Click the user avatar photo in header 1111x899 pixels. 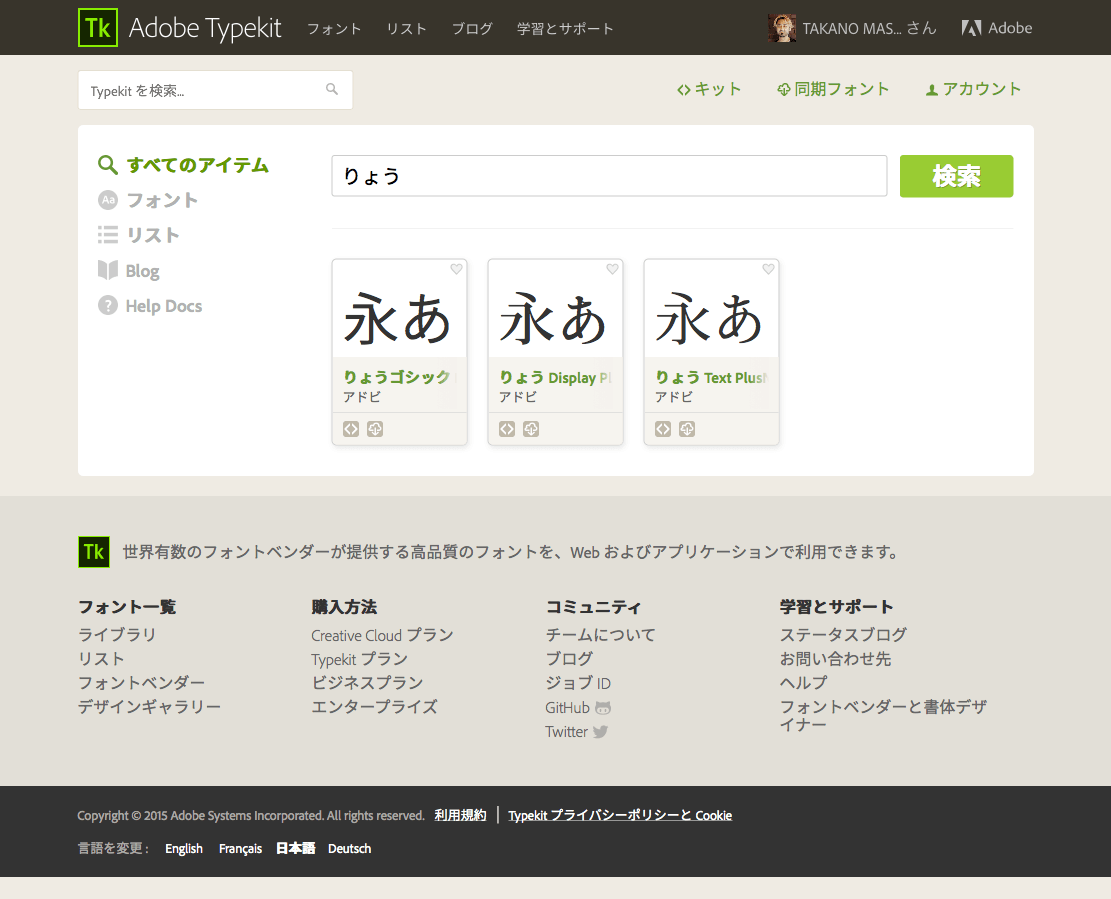click(782, 28)
